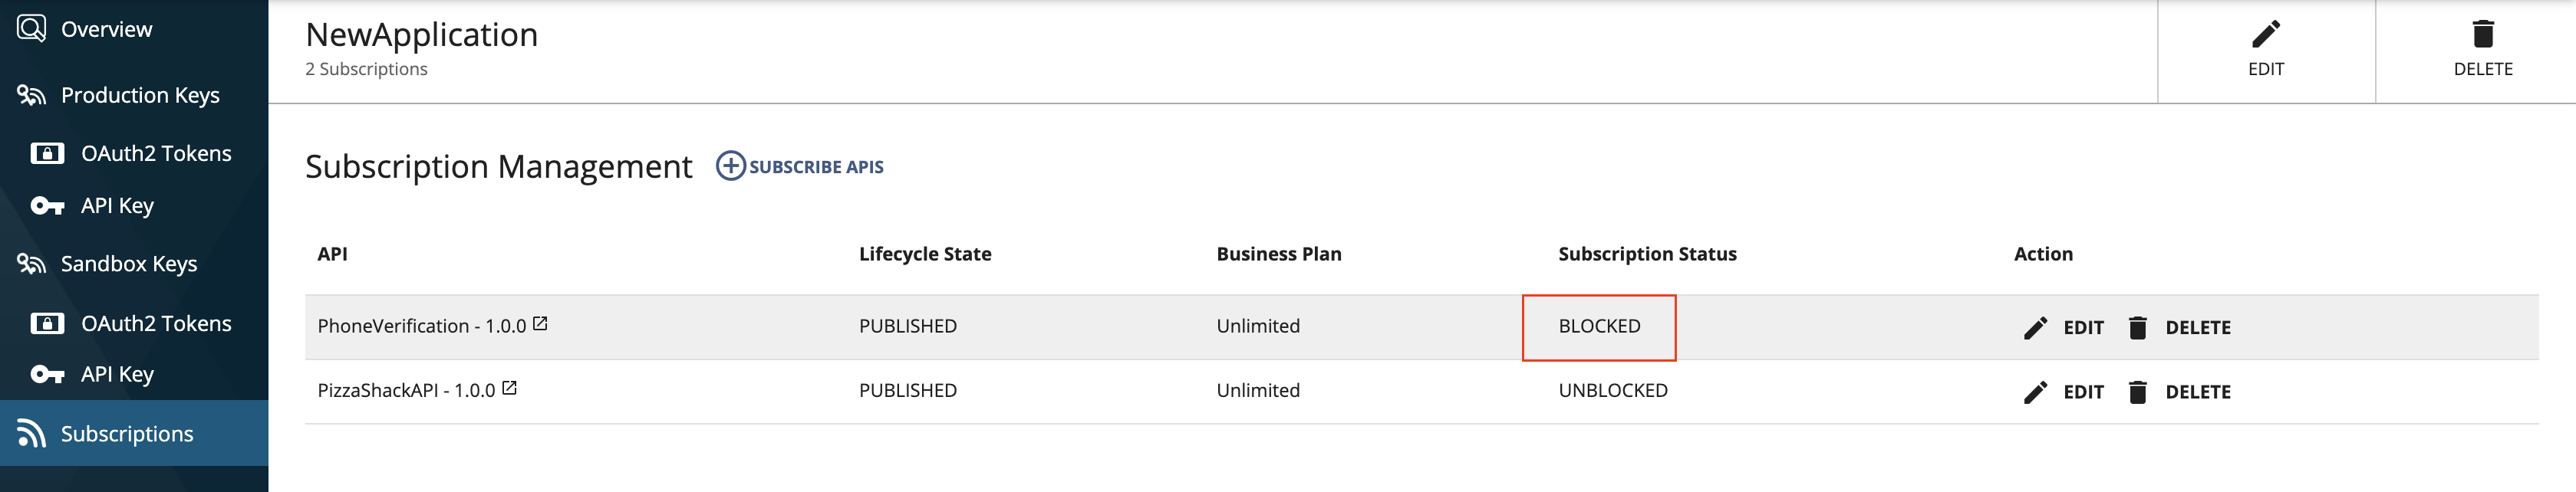Select Sandbox Keys in the sidebar
The image size is (2576, 492).
[129, 264]
